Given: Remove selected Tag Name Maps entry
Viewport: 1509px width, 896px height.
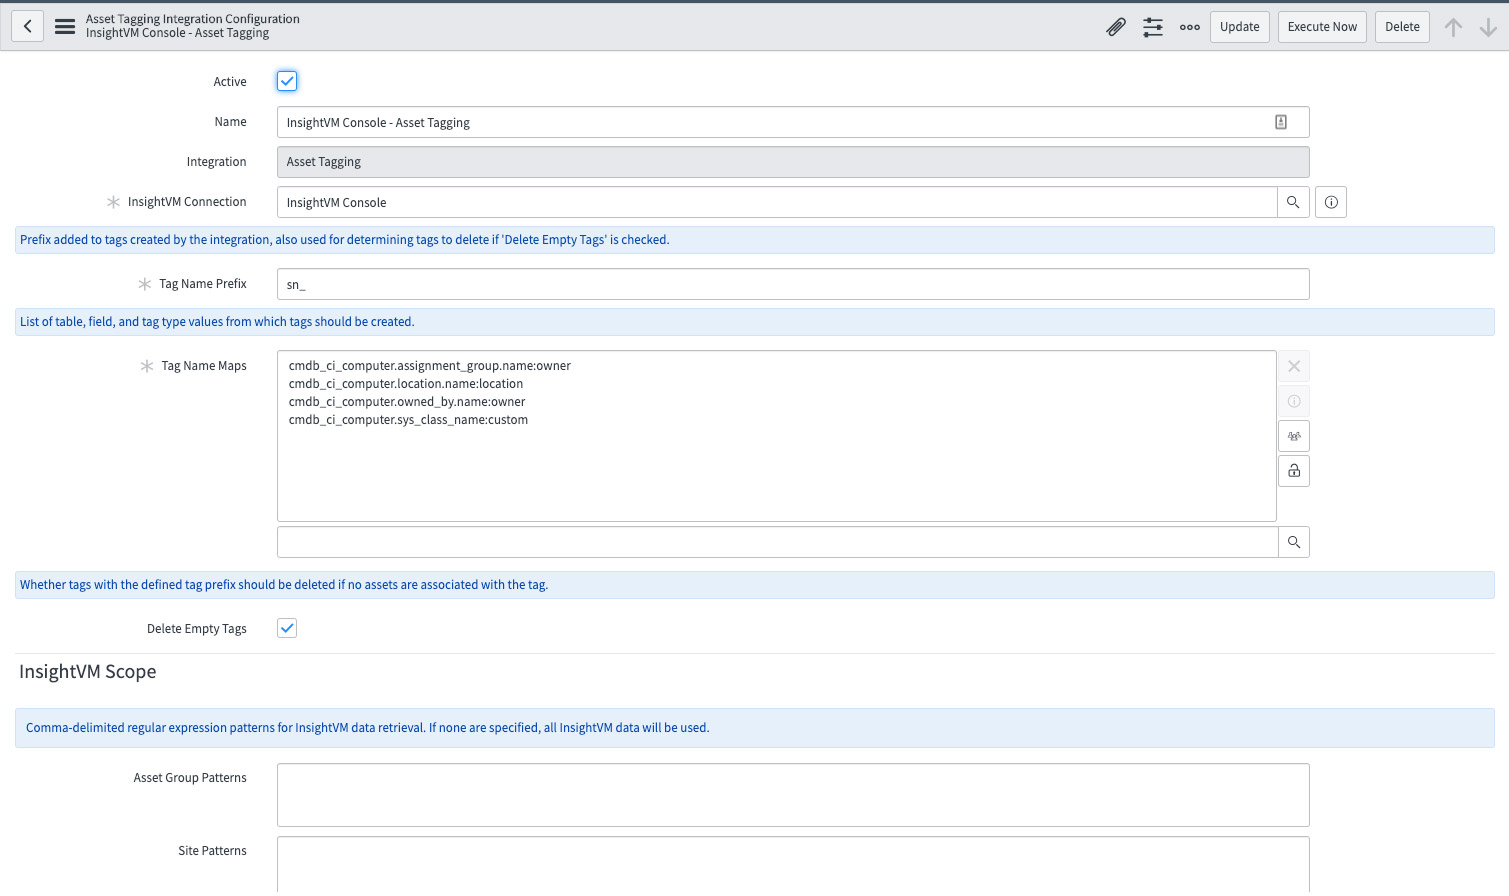Looking at the screenshot, I should 1294,366.
